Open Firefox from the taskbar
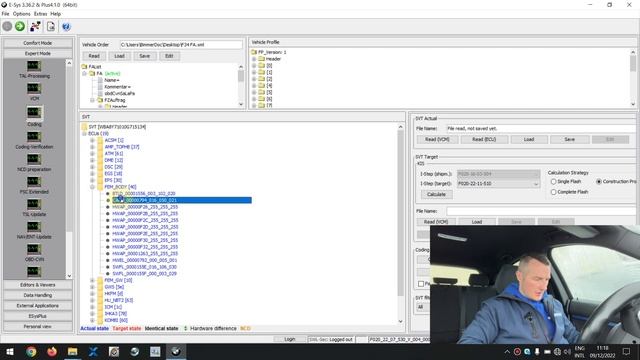The image size is (640, 360). pos(52,351)
